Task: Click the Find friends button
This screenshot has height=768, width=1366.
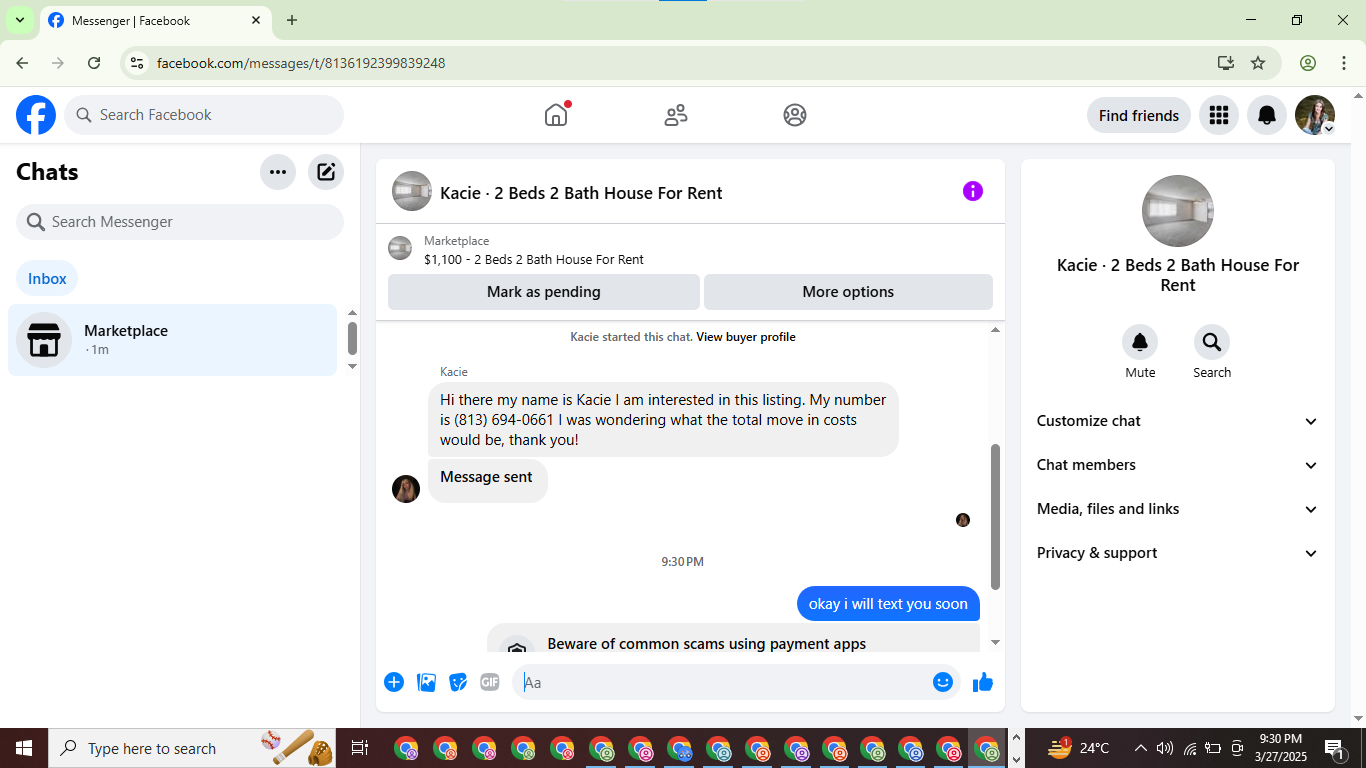Action: 1139,115
